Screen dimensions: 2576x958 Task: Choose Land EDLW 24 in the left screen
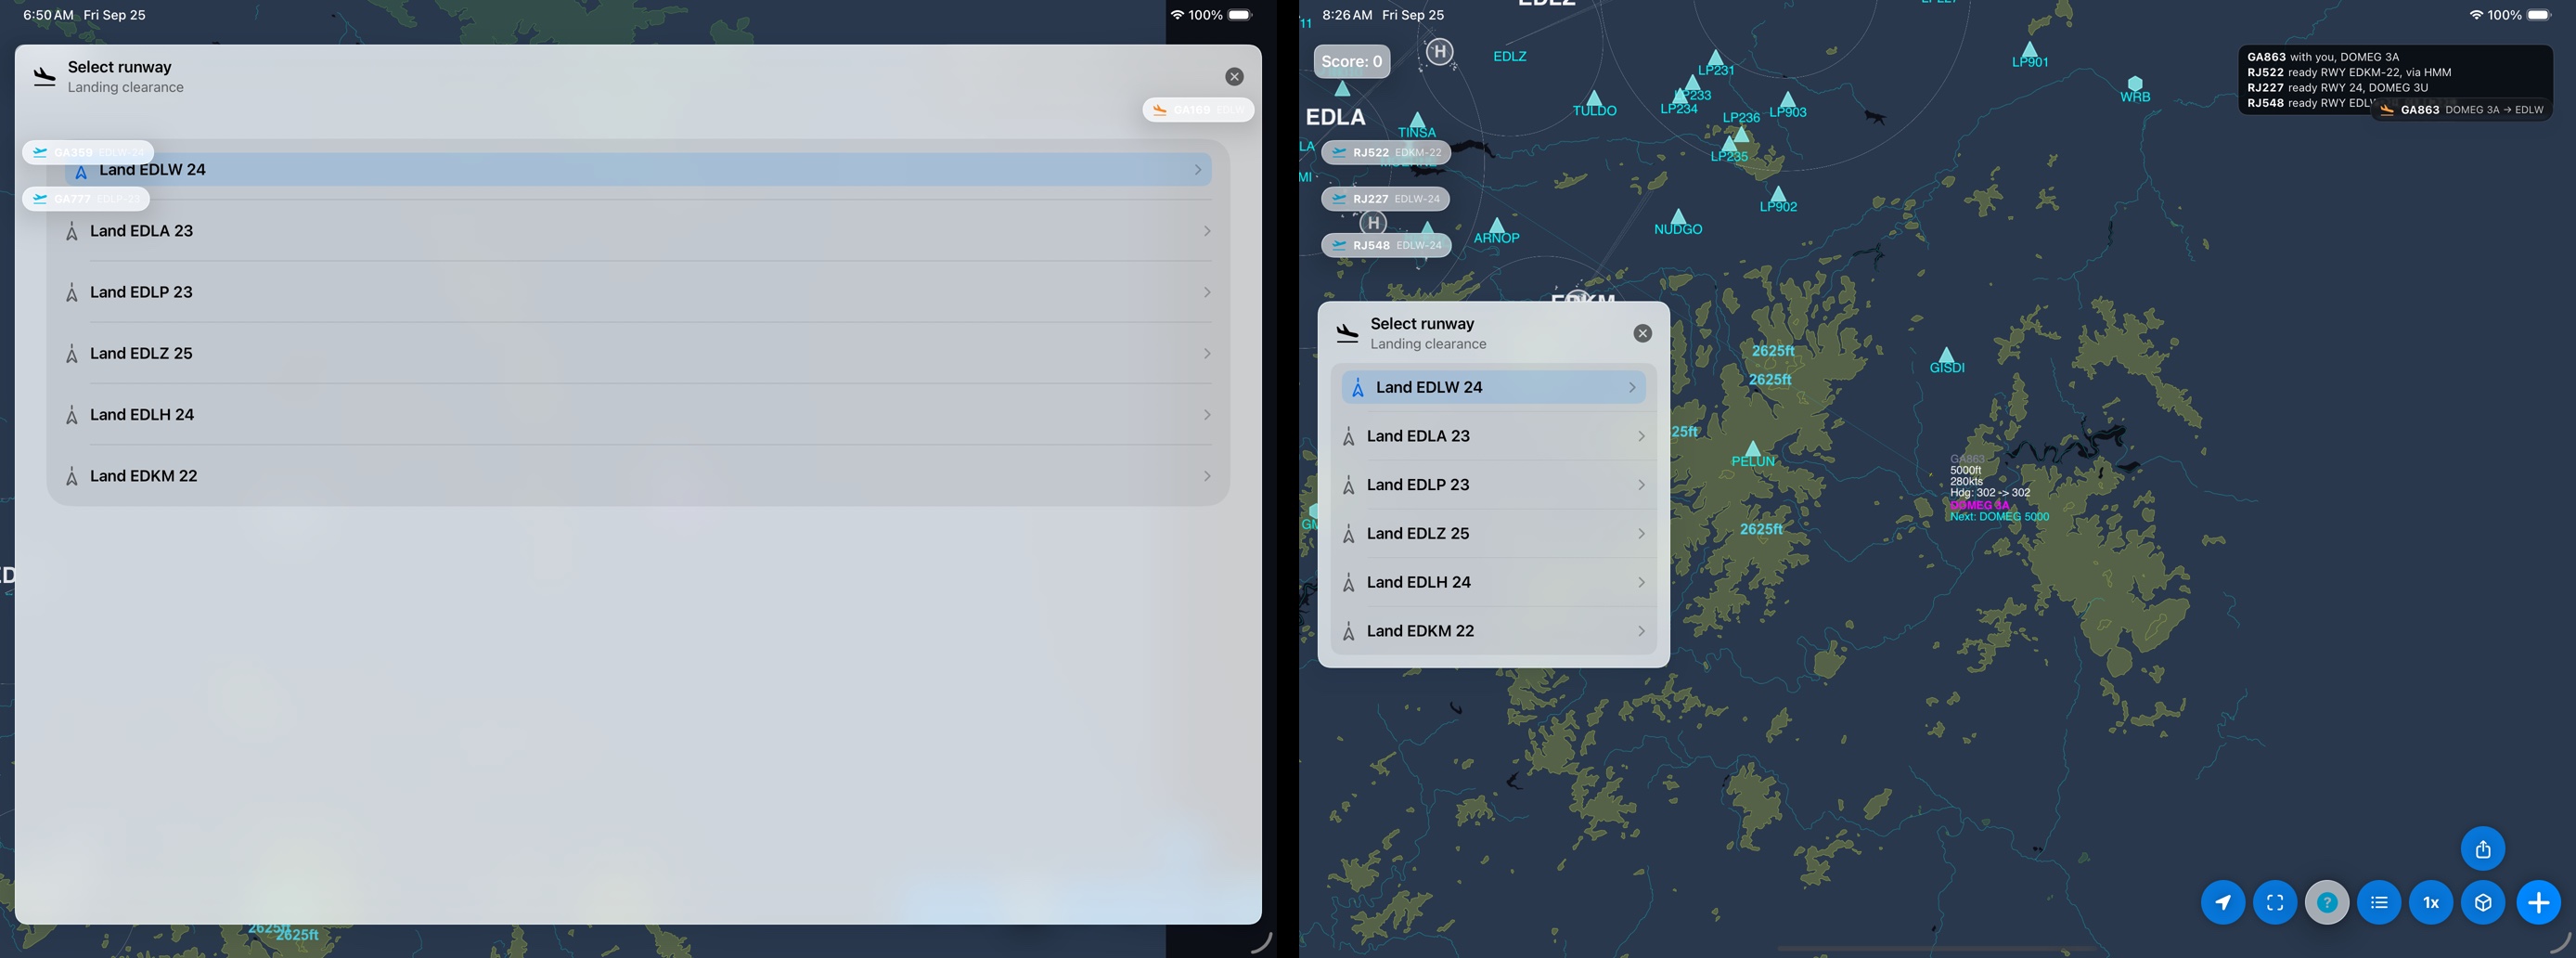[638, 170]
